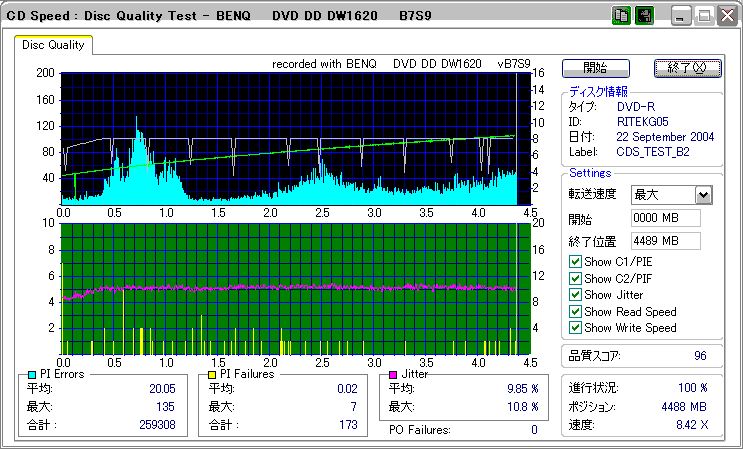Click the green save-screenshot floppy icon

(x=644, y=16)
